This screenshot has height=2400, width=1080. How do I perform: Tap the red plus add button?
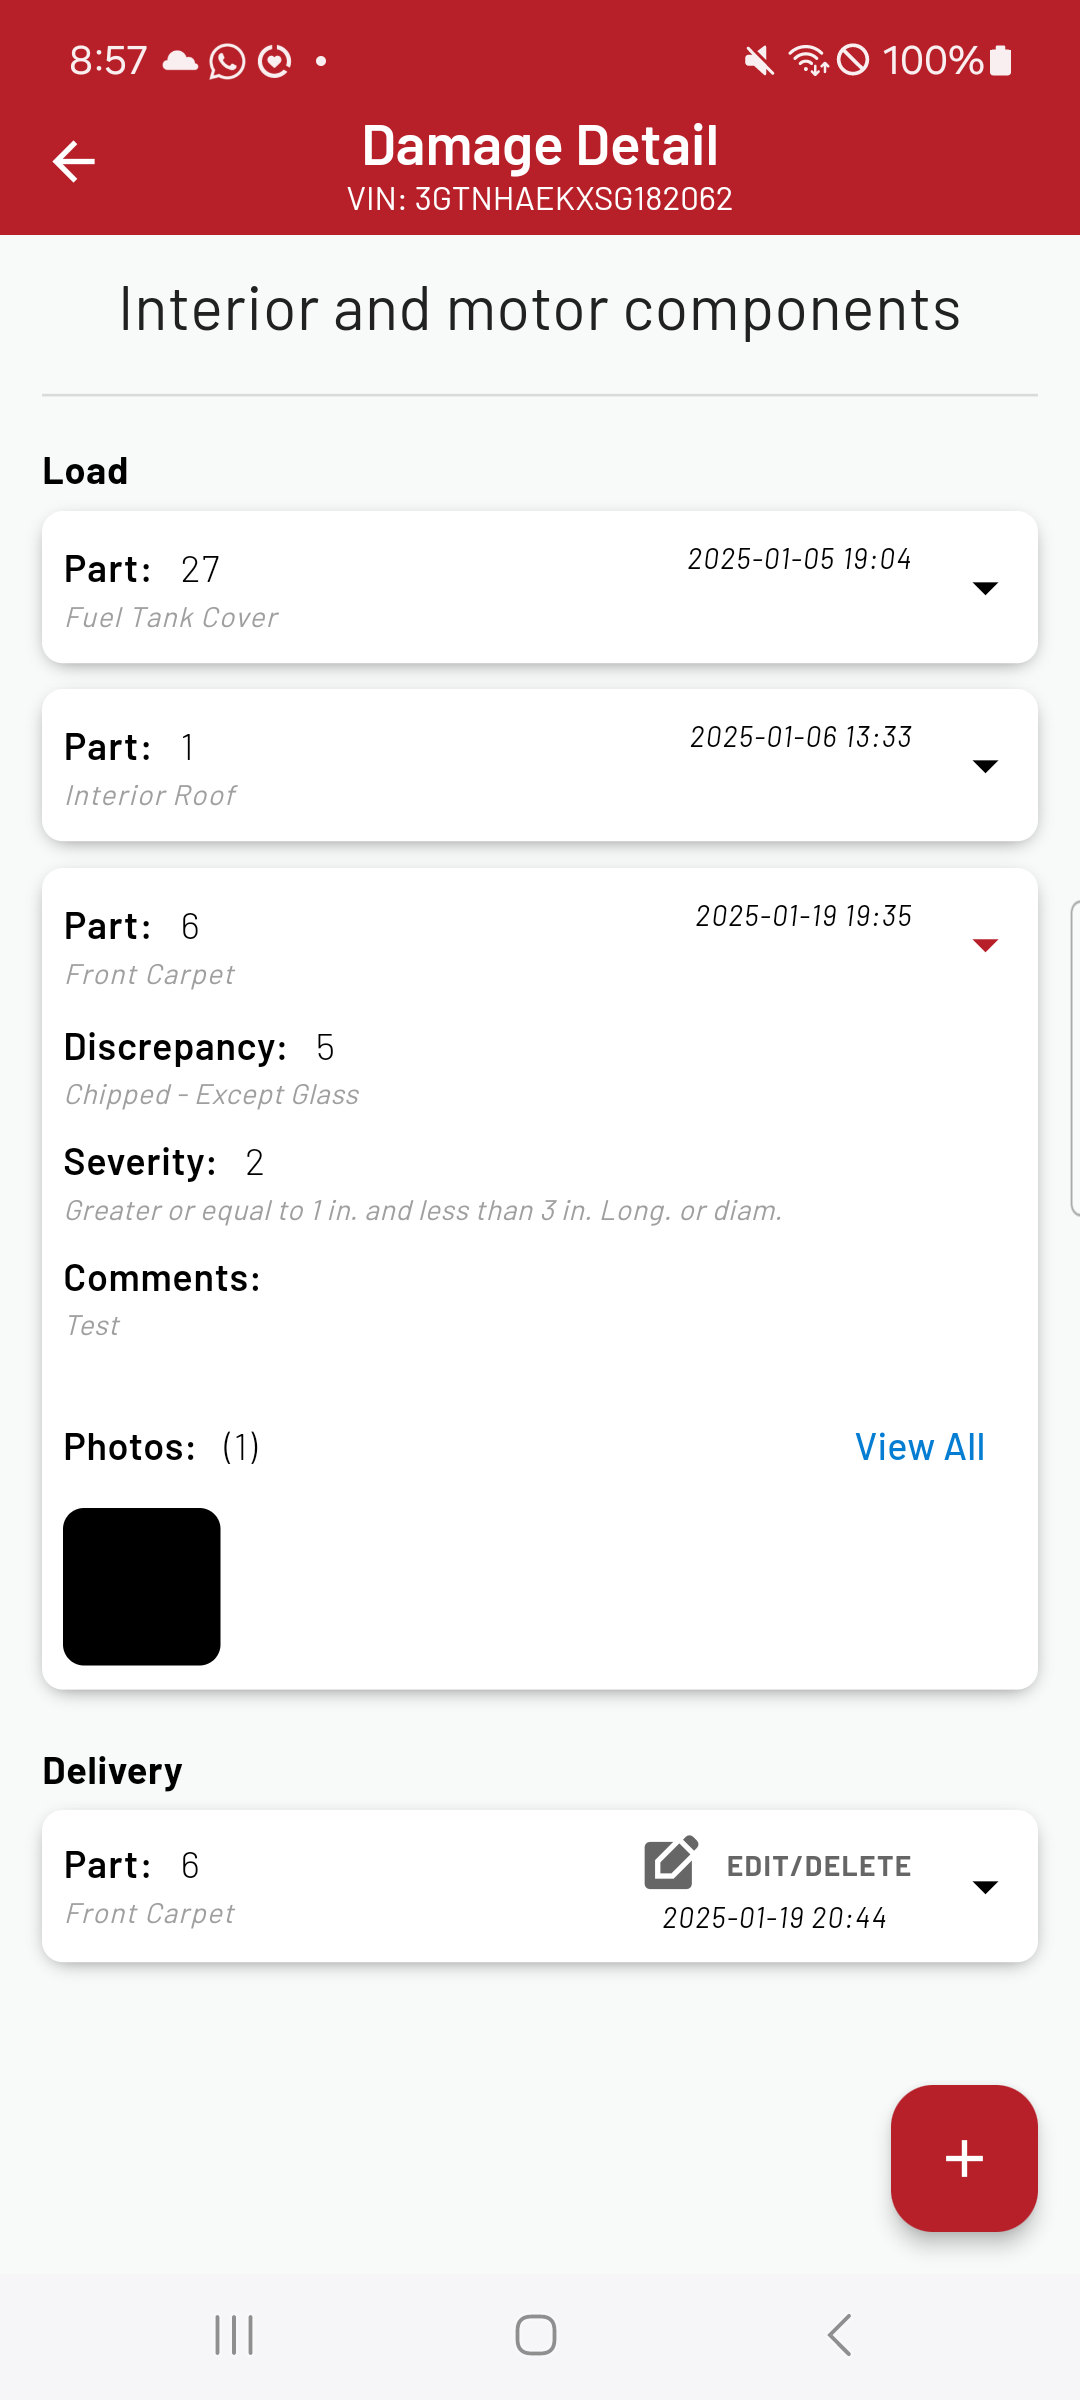(964, 2158)
